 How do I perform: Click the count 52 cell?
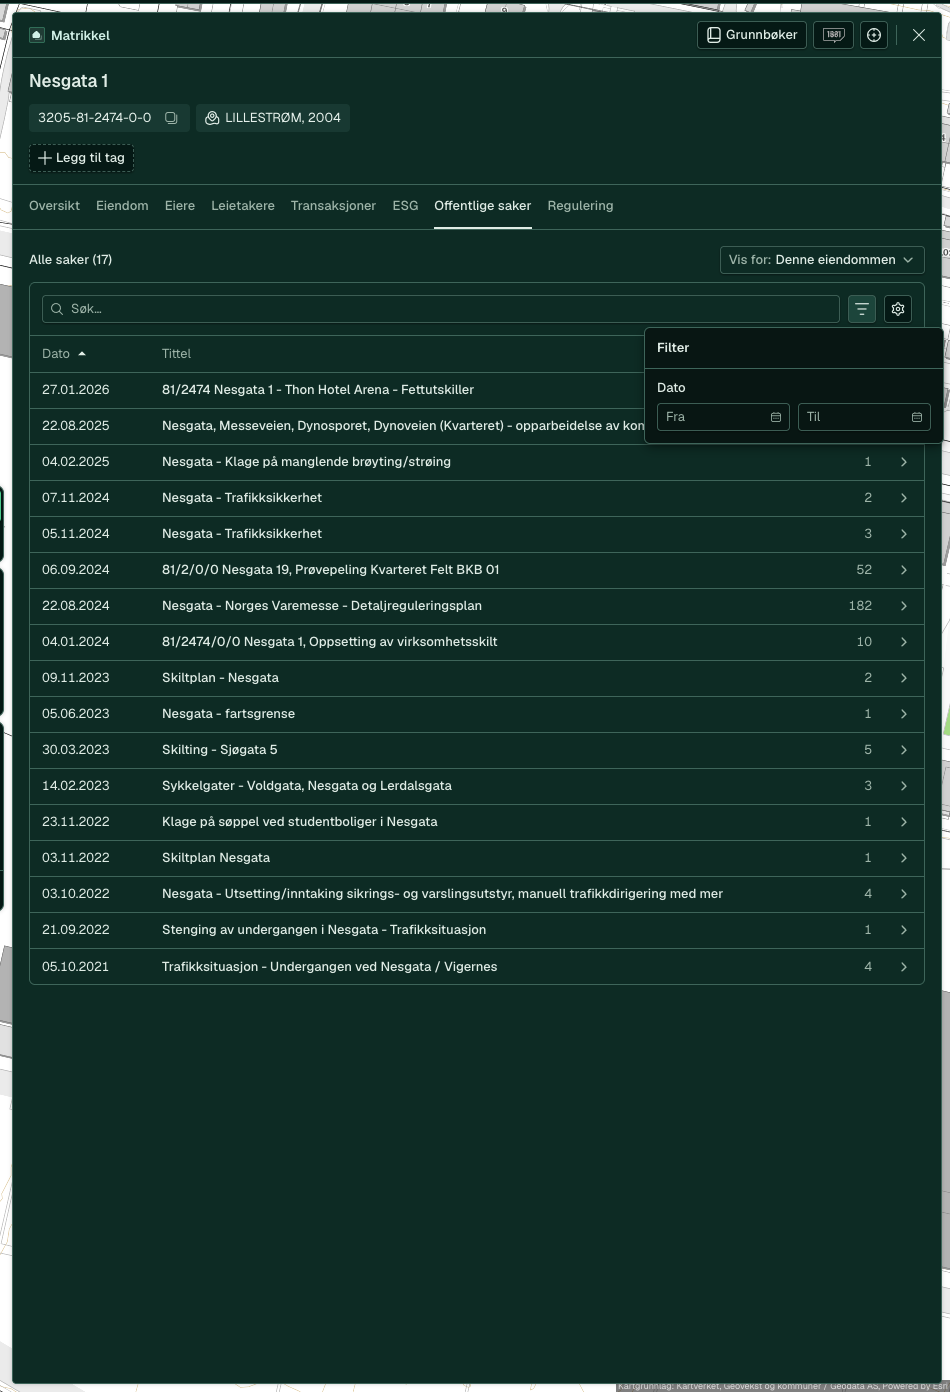pos(864,570)
